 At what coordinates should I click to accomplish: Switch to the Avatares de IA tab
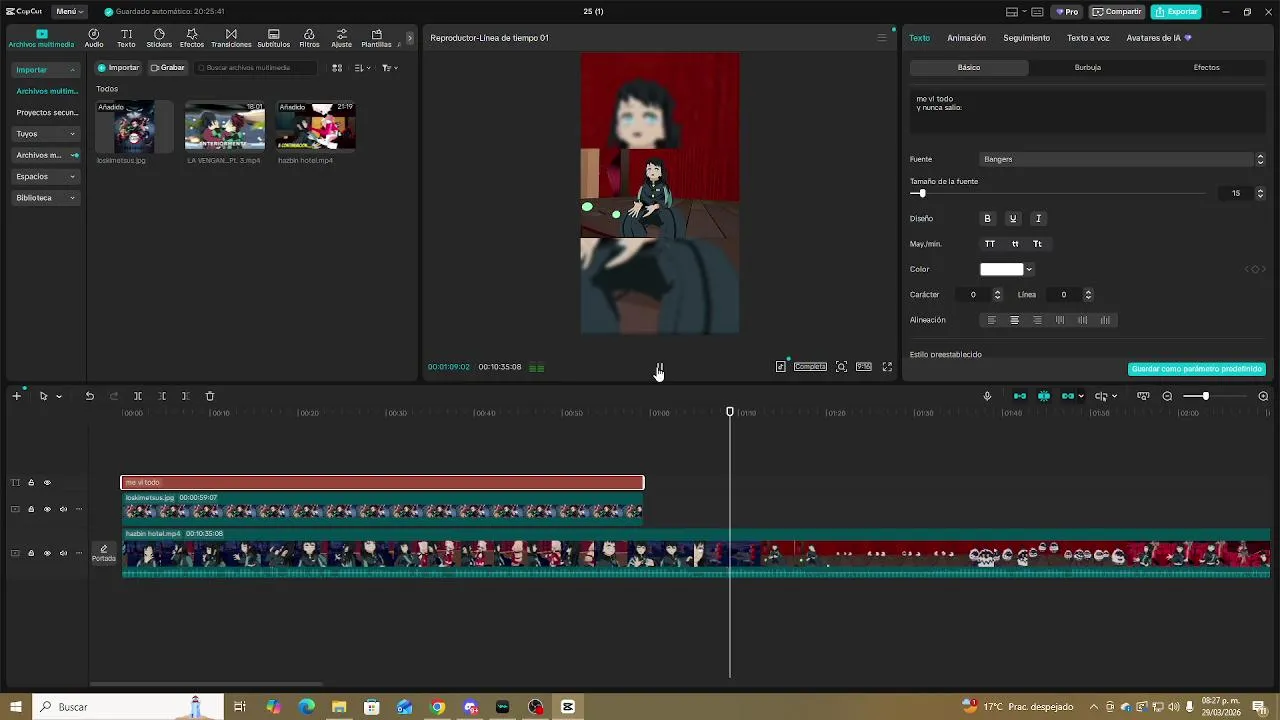coord(1158,38)
